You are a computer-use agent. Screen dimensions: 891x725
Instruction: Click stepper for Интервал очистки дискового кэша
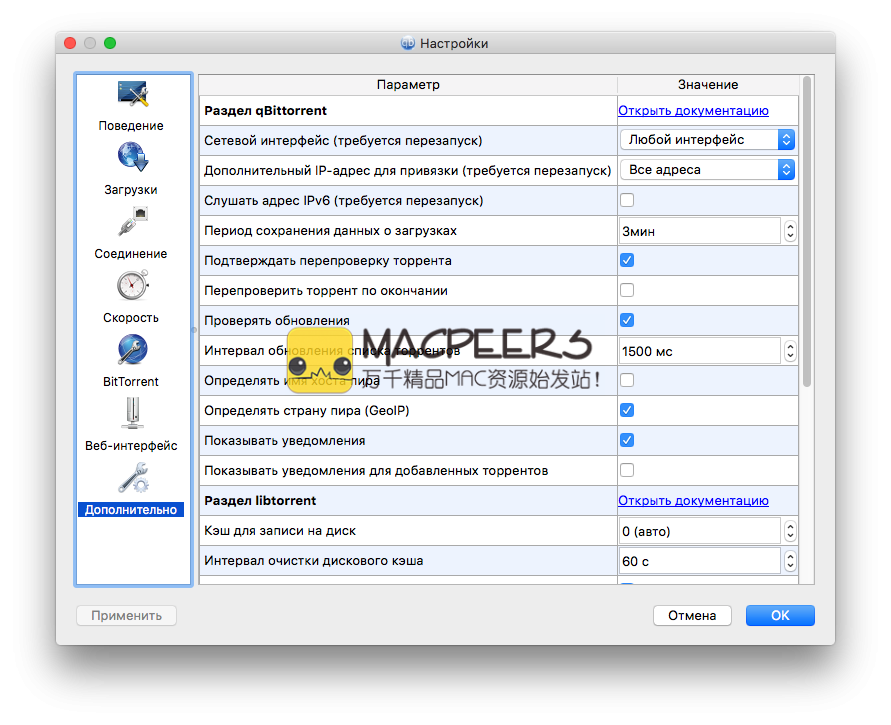[x=790, y=561]
